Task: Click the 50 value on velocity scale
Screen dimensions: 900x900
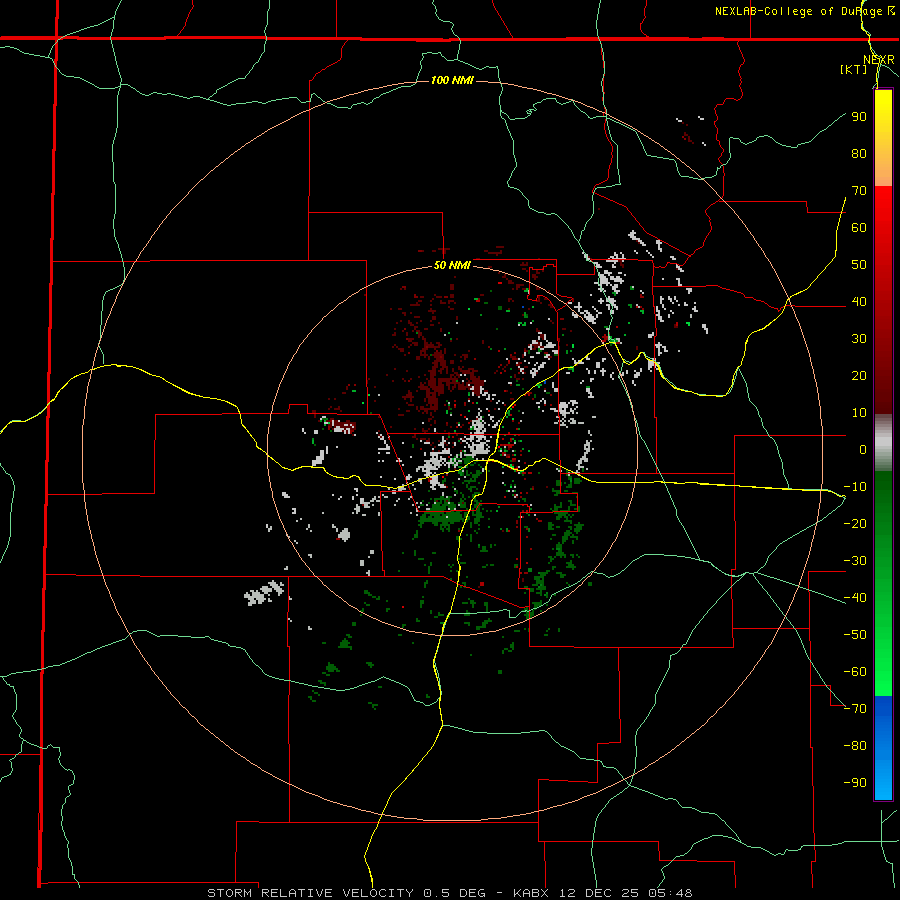Action: (859, 265)
